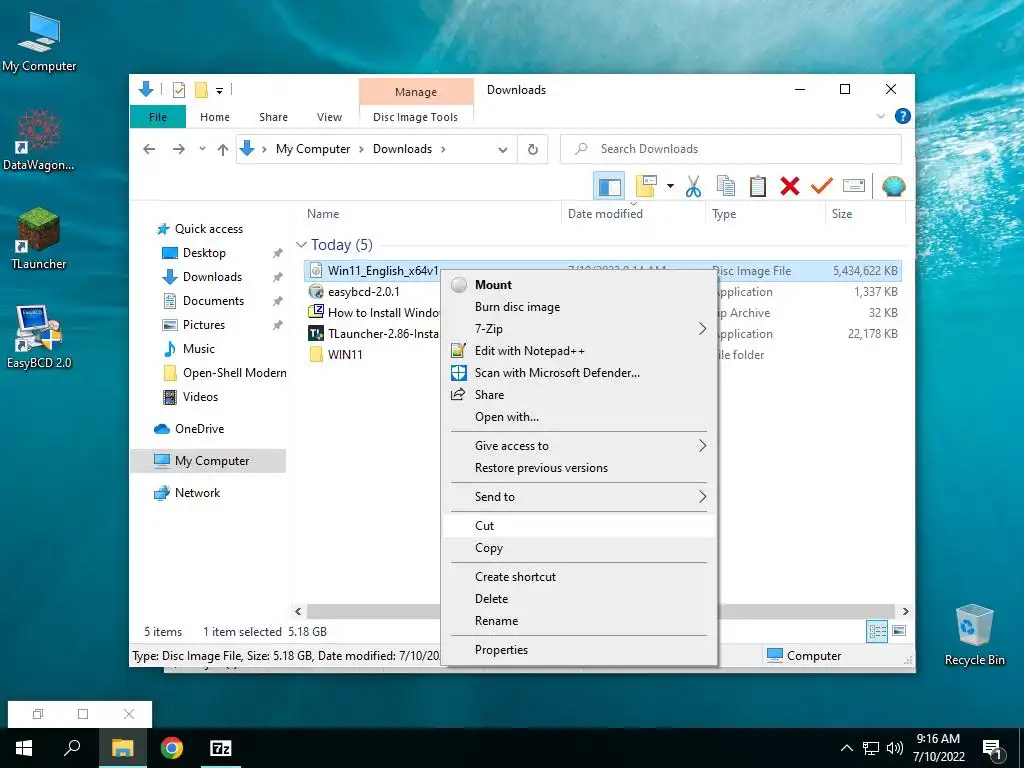This screenshot has height=768, width=1024.
Task: Go back with the left arrow
Action: (149, 150)
